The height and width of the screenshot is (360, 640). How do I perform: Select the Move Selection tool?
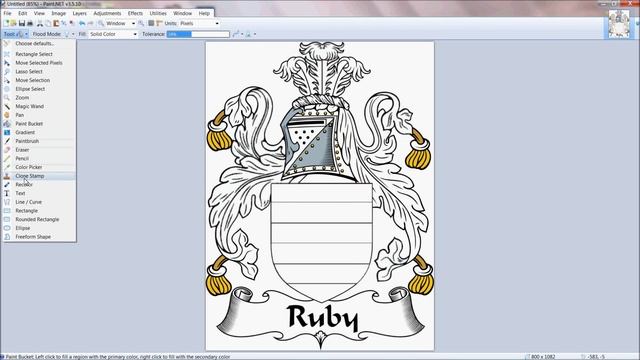[x=39, y=80]
